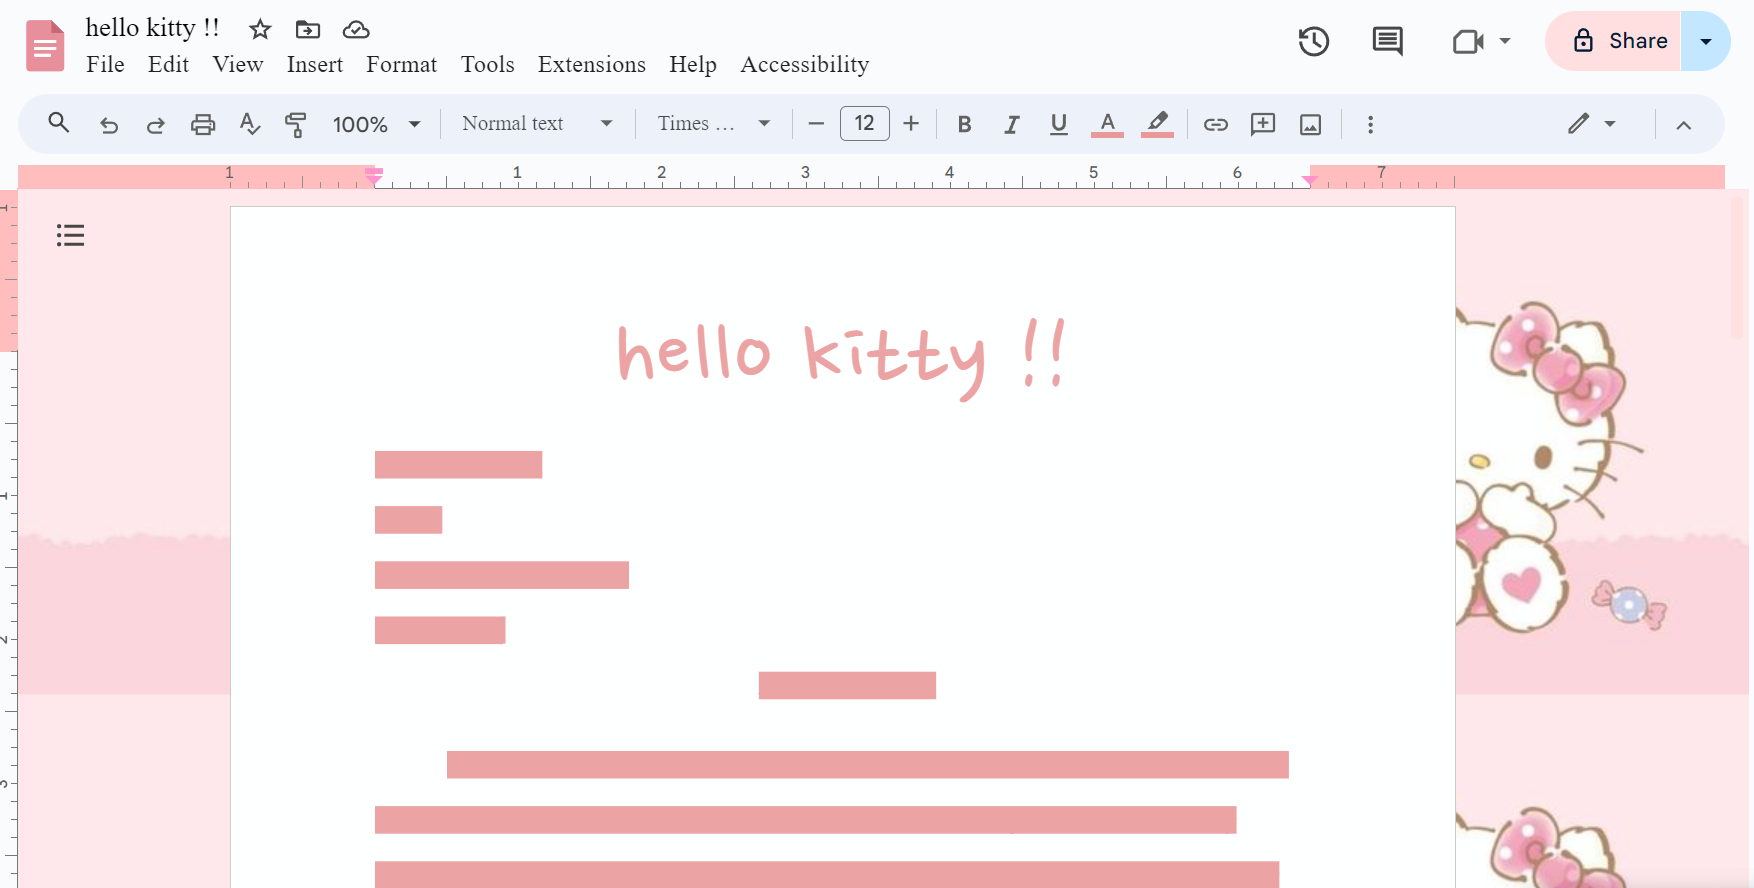Star the hello kitty document
Image resolution: width=1754 pixels, height=888 pixels.
point(260,29)
